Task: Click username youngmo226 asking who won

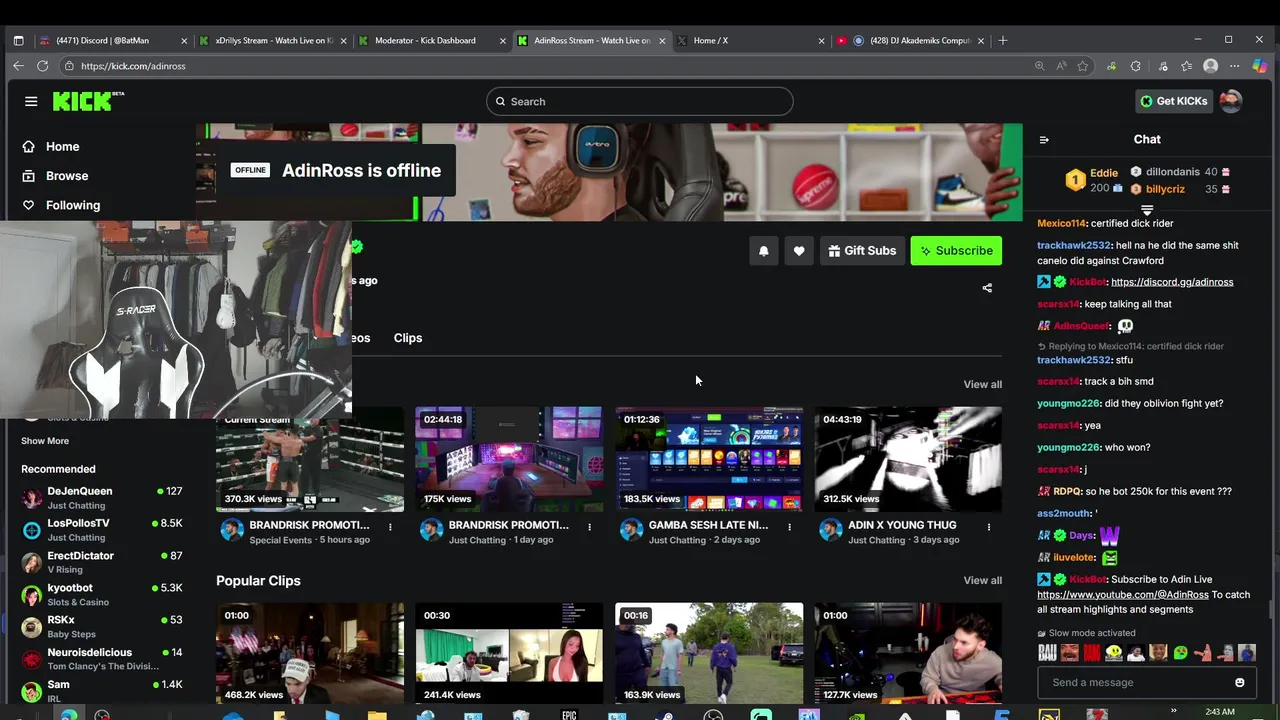Action: 1068,447
